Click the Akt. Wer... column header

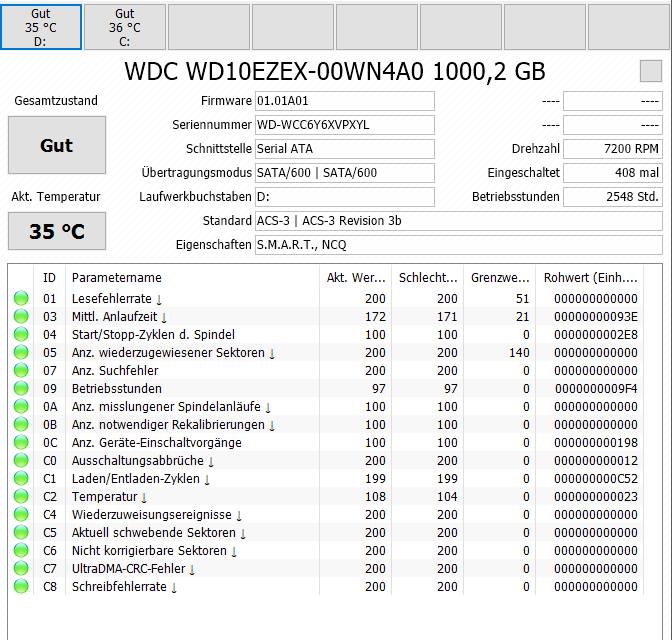tap(355, 278)
